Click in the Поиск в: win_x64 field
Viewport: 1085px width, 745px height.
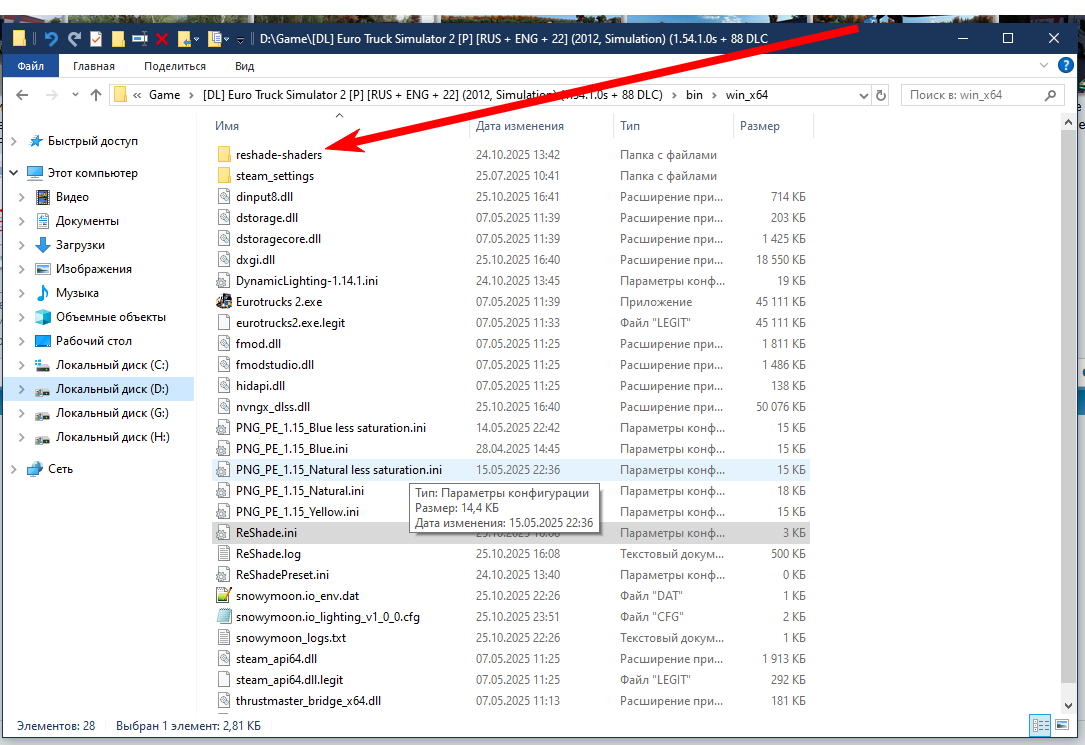pos(973,95)
